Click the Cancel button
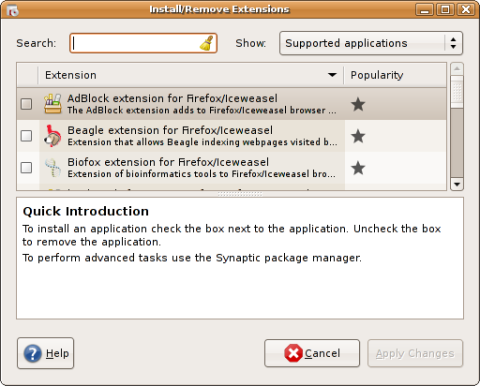The height and width of the screenshot is (386, 480). coord(312,353)
